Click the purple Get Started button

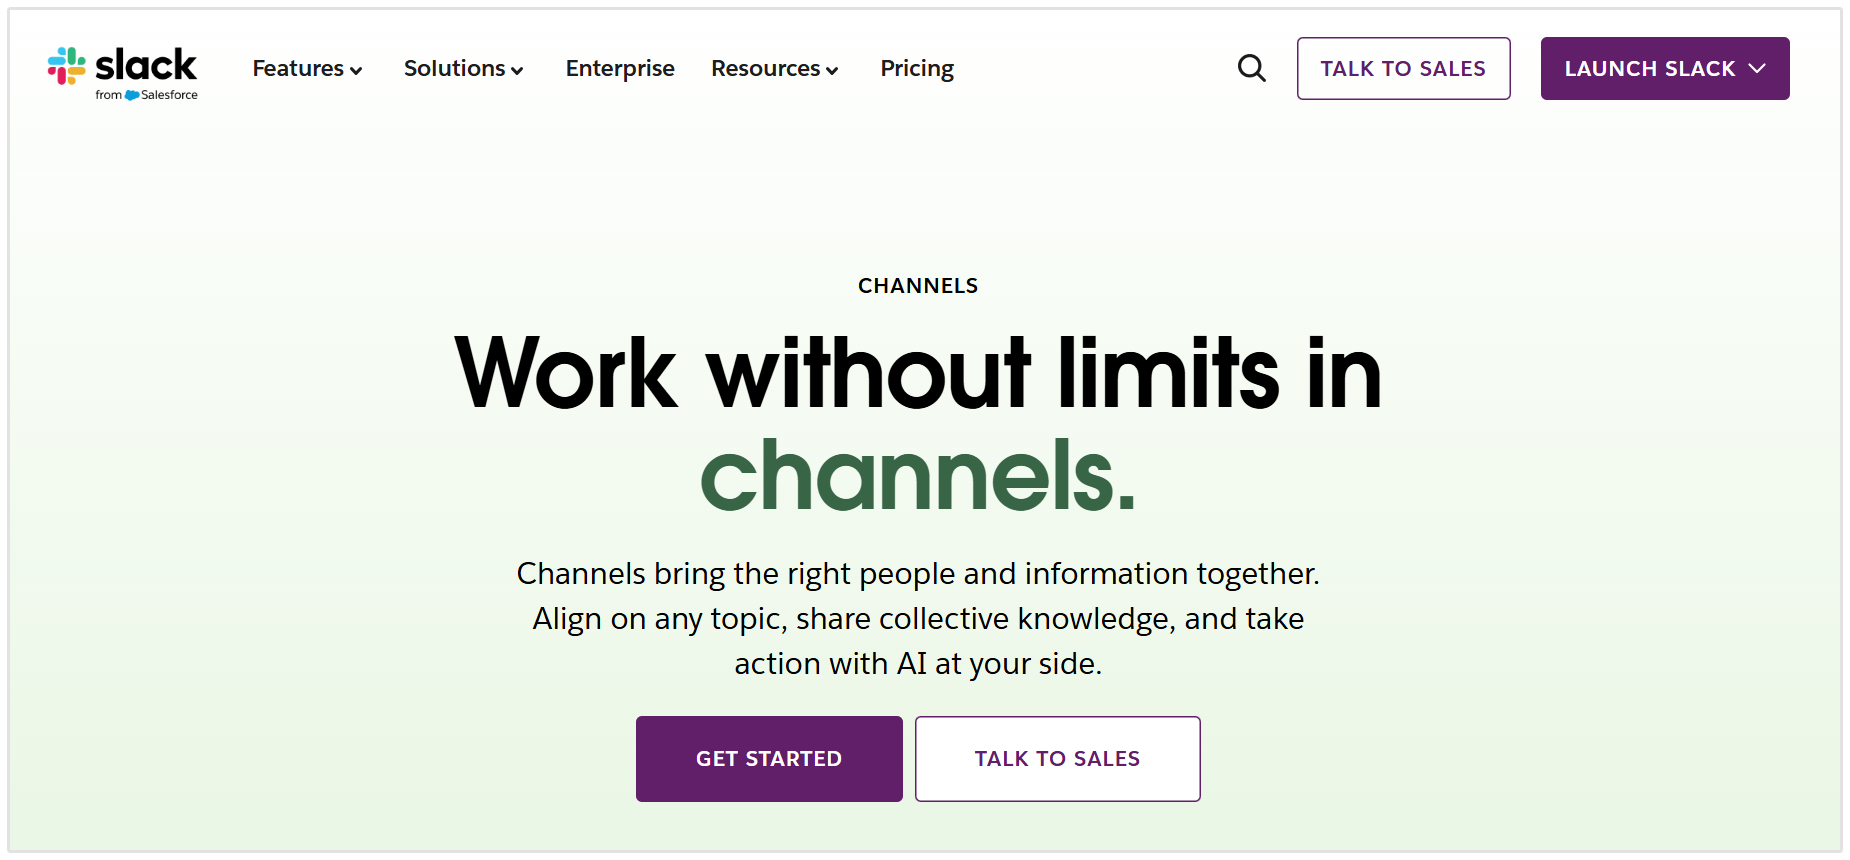[769, 758]
